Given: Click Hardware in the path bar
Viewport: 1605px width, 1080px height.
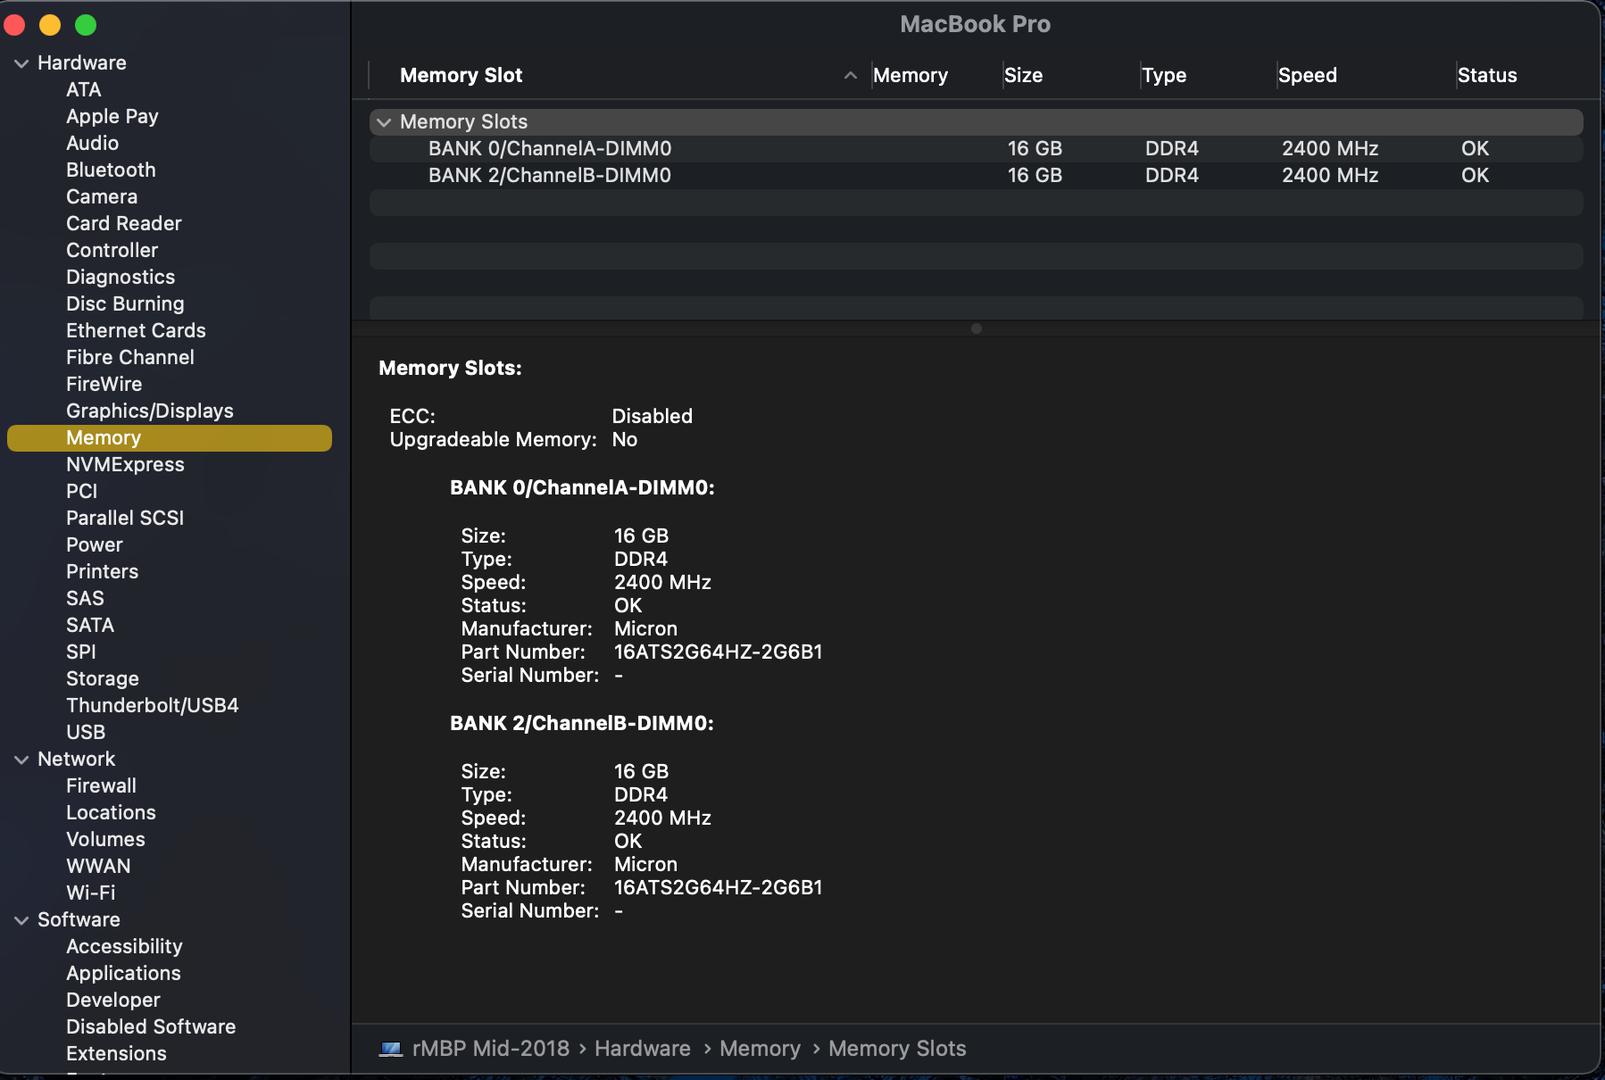Looking at the screenshot, I should 642,1049.
